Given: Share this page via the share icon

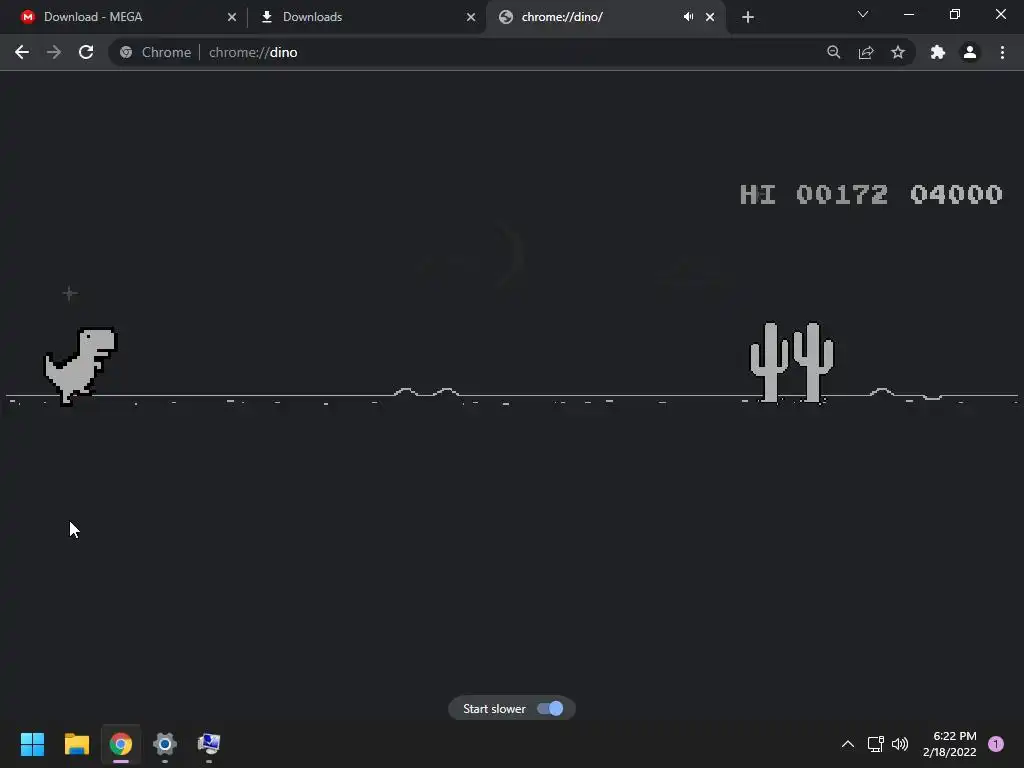Looking at the screenshot, I should coord(866,52).
